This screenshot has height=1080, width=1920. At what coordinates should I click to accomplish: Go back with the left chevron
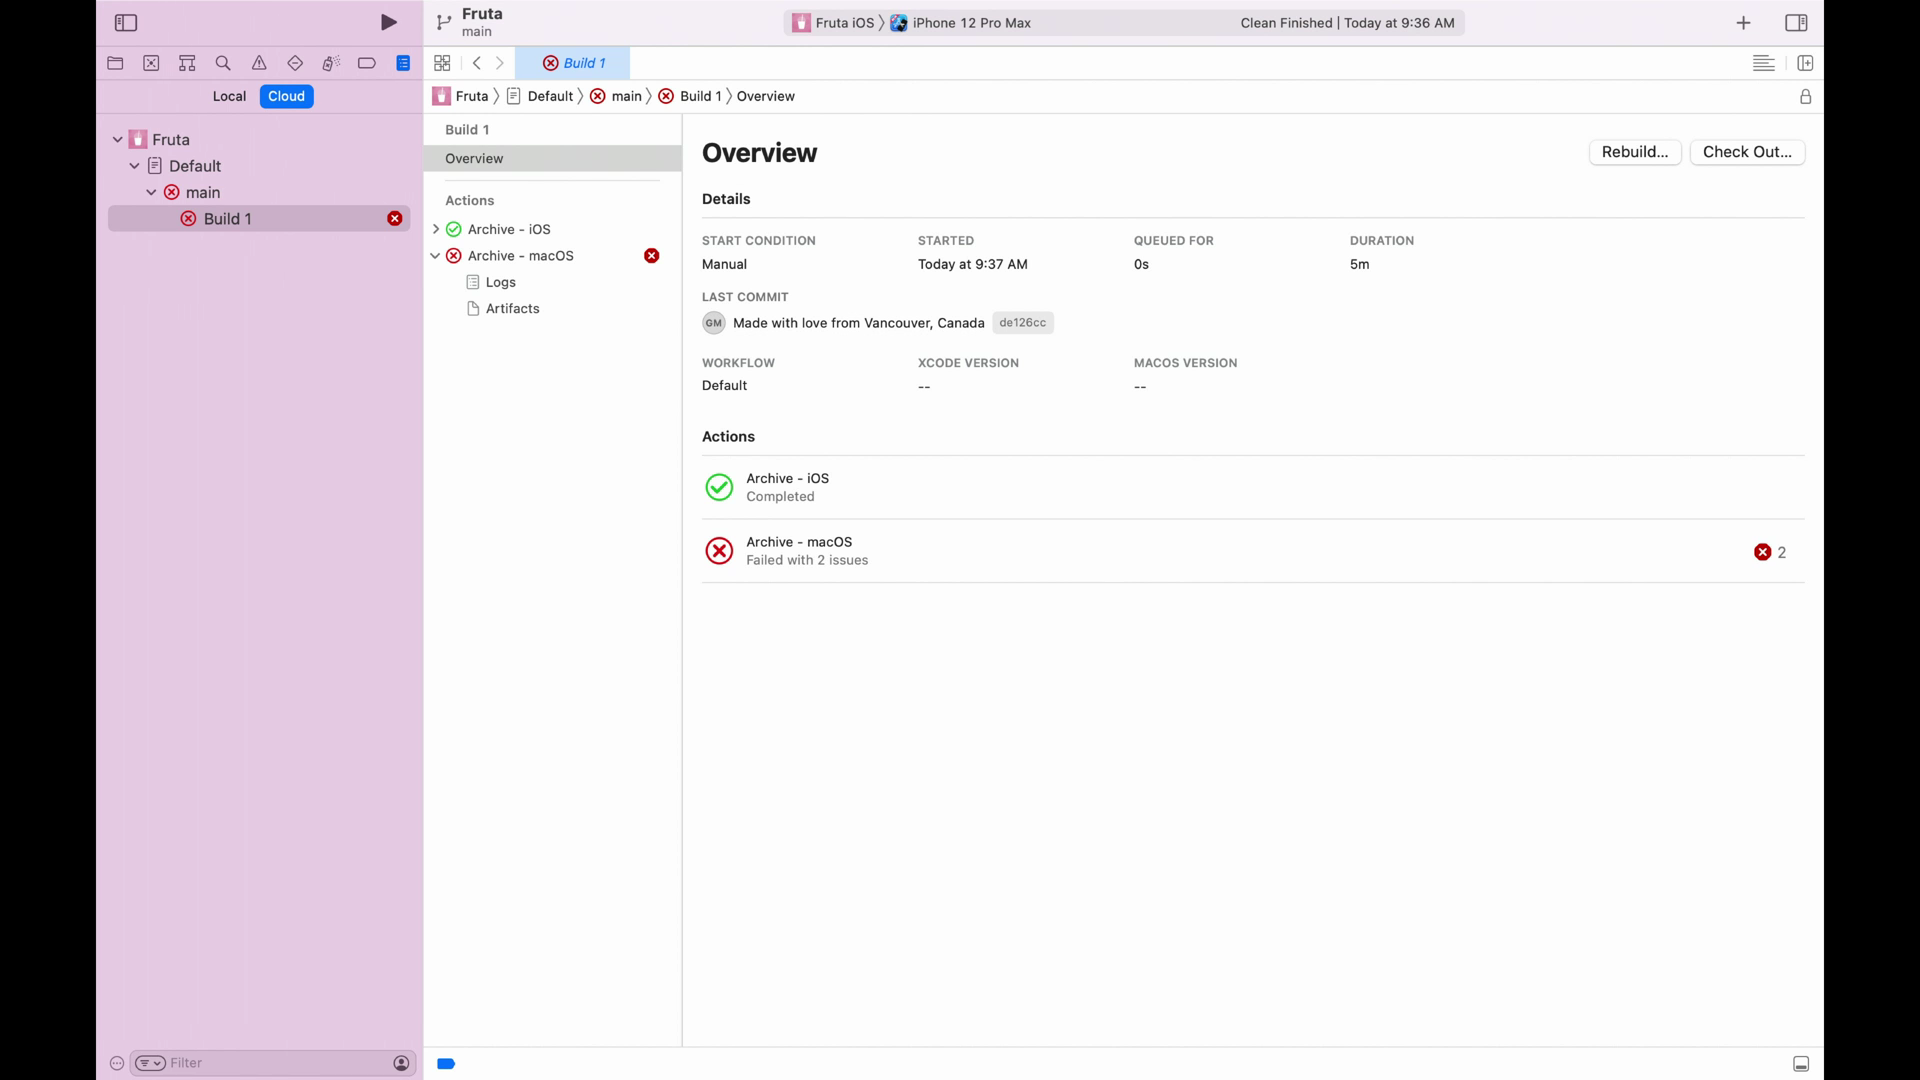coord(477,63)
